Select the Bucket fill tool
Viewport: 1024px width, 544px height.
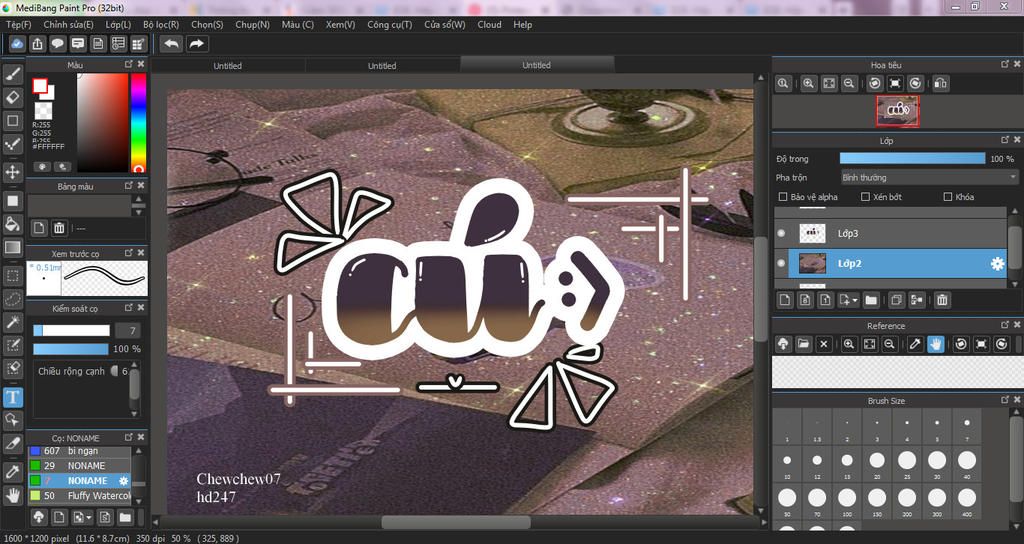[x=12, y=224]
